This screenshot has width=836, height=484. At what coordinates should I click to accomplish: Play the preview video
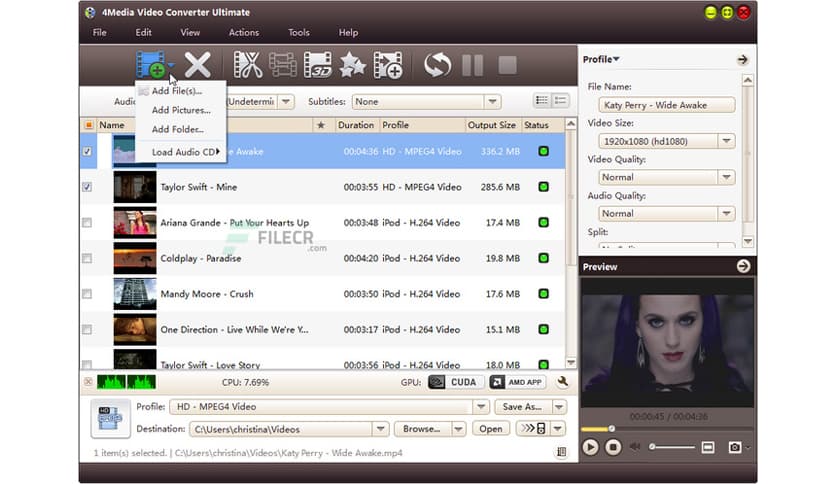click(590, 447)
